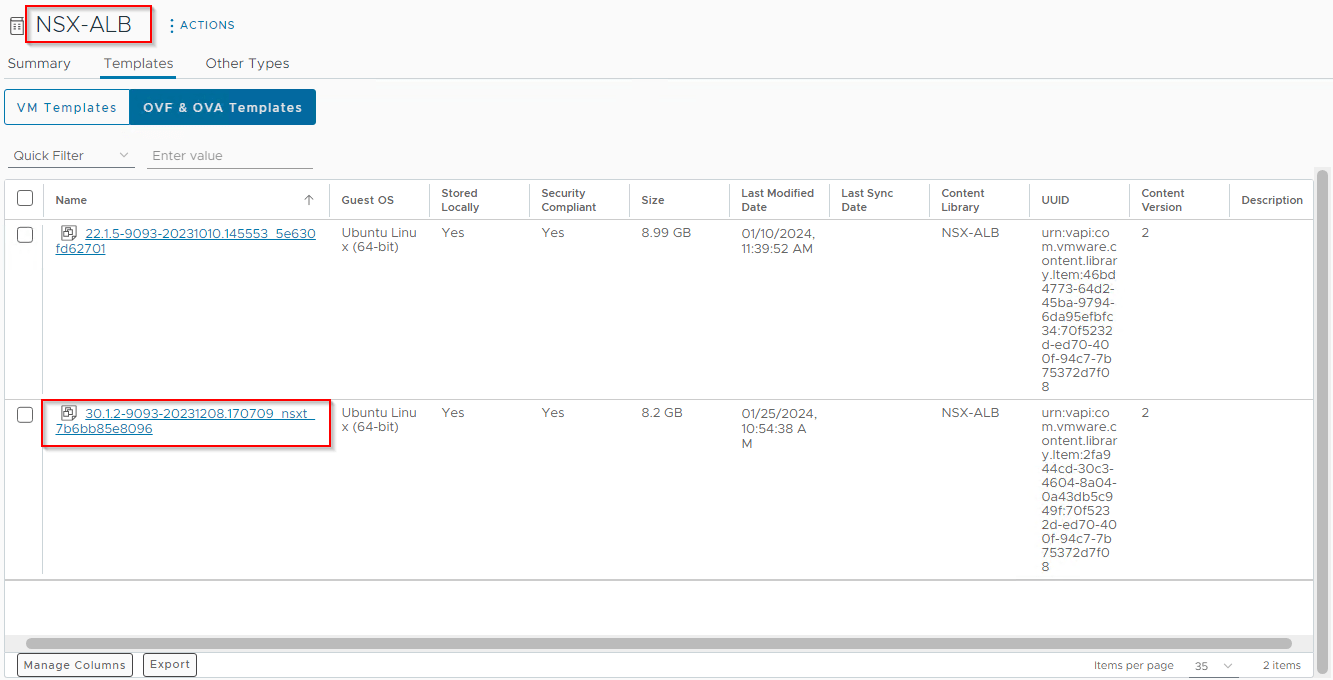Click the template icon for 30.1.2-9093 item
Viewport: 1333px width, 680px height.
point(69,413)
